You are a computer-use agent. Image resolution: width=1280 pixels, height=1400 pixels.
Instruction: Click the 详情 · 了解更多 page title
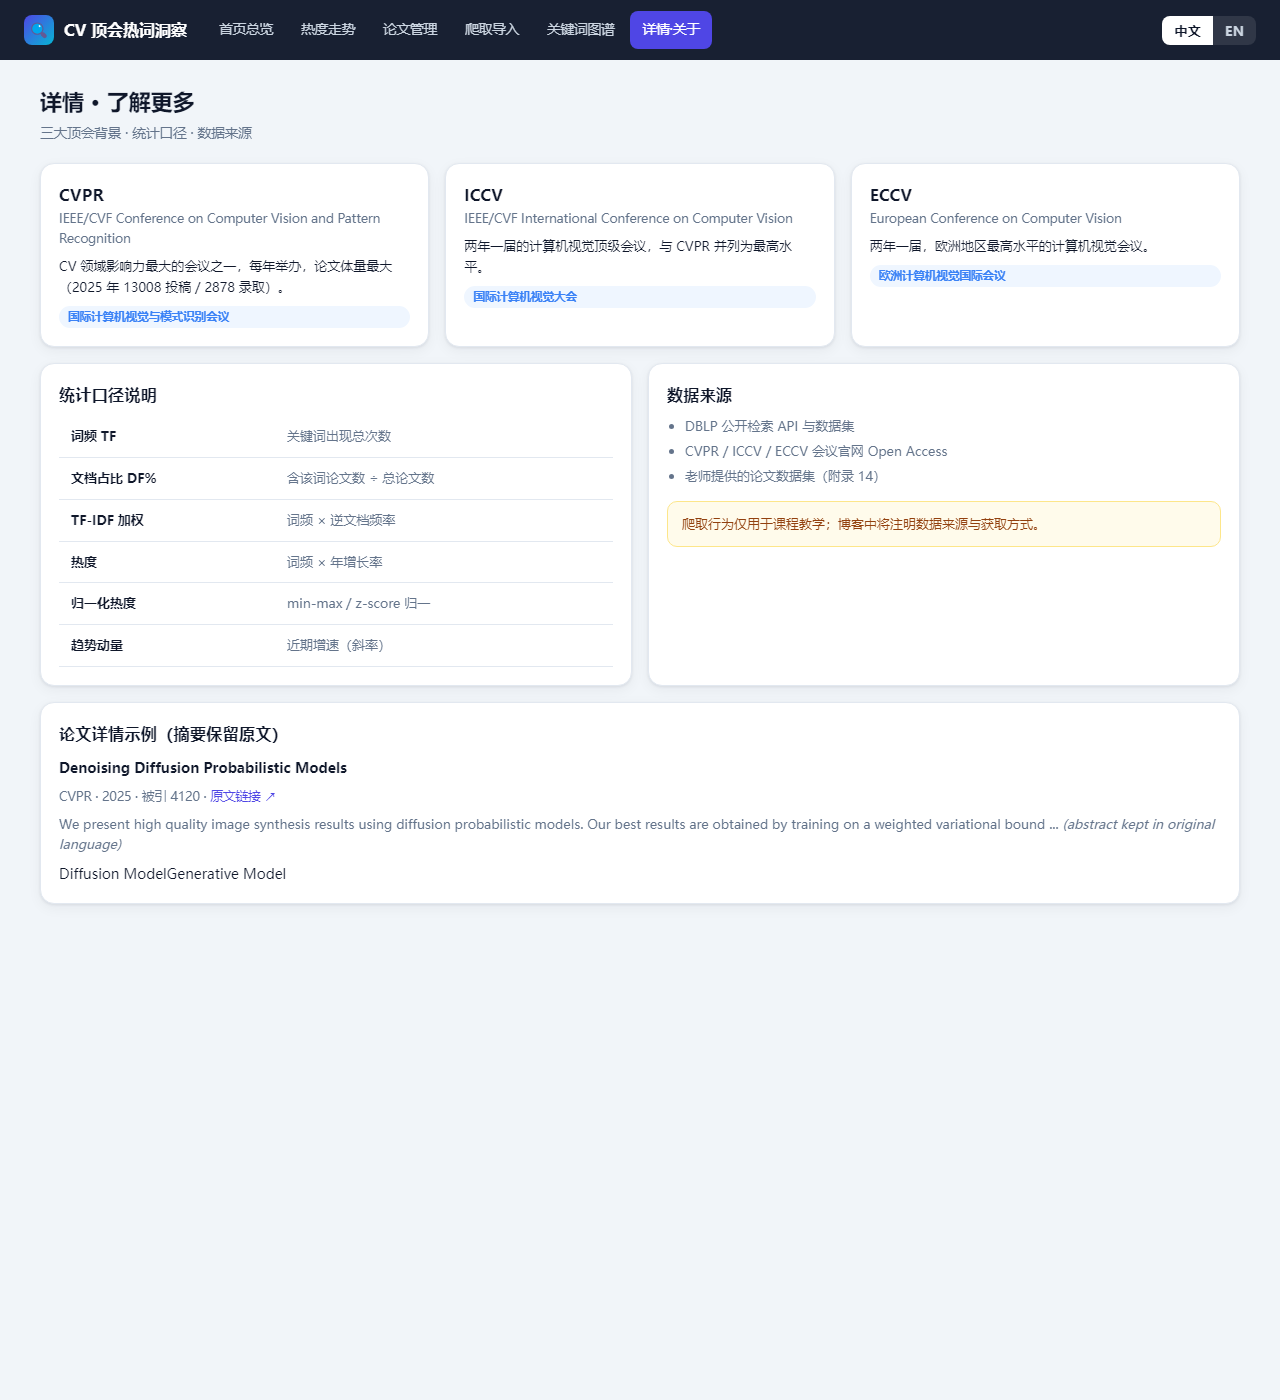tap(117, 103)
